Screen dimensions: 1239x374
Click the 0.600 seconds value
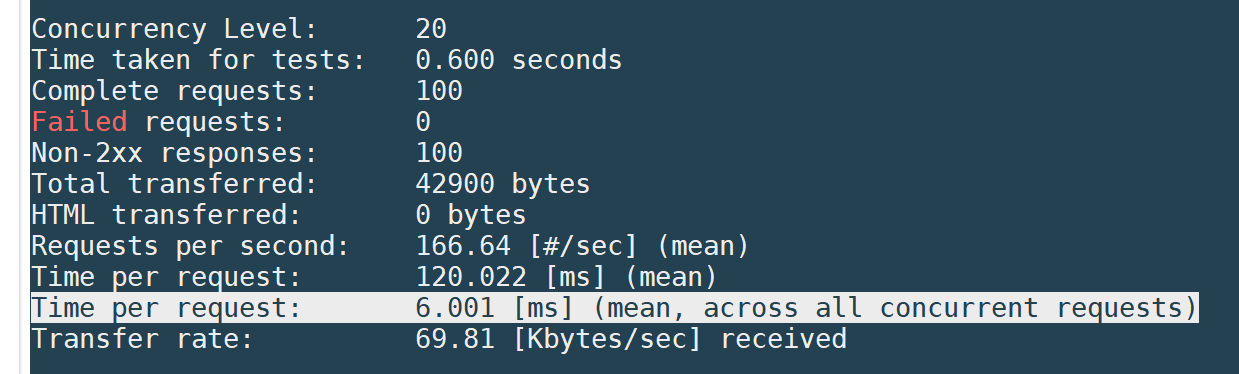point(519,60)
